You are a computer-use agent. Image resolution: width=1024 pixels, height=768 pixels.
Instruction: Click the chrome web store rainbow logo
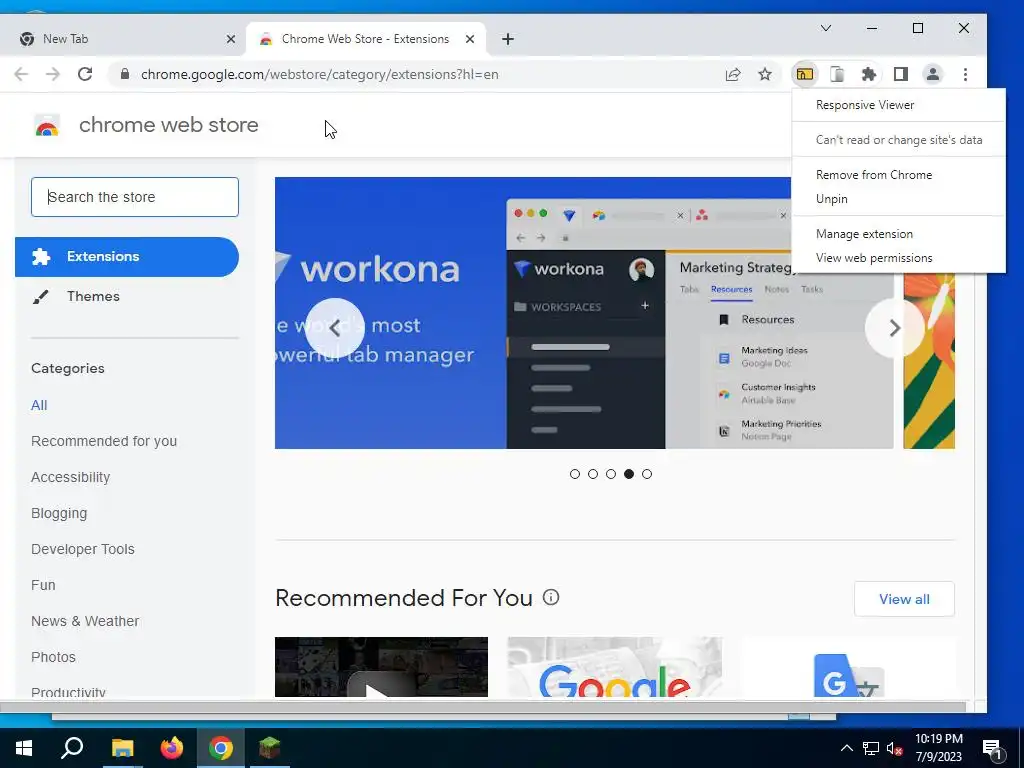click(46, 125)
